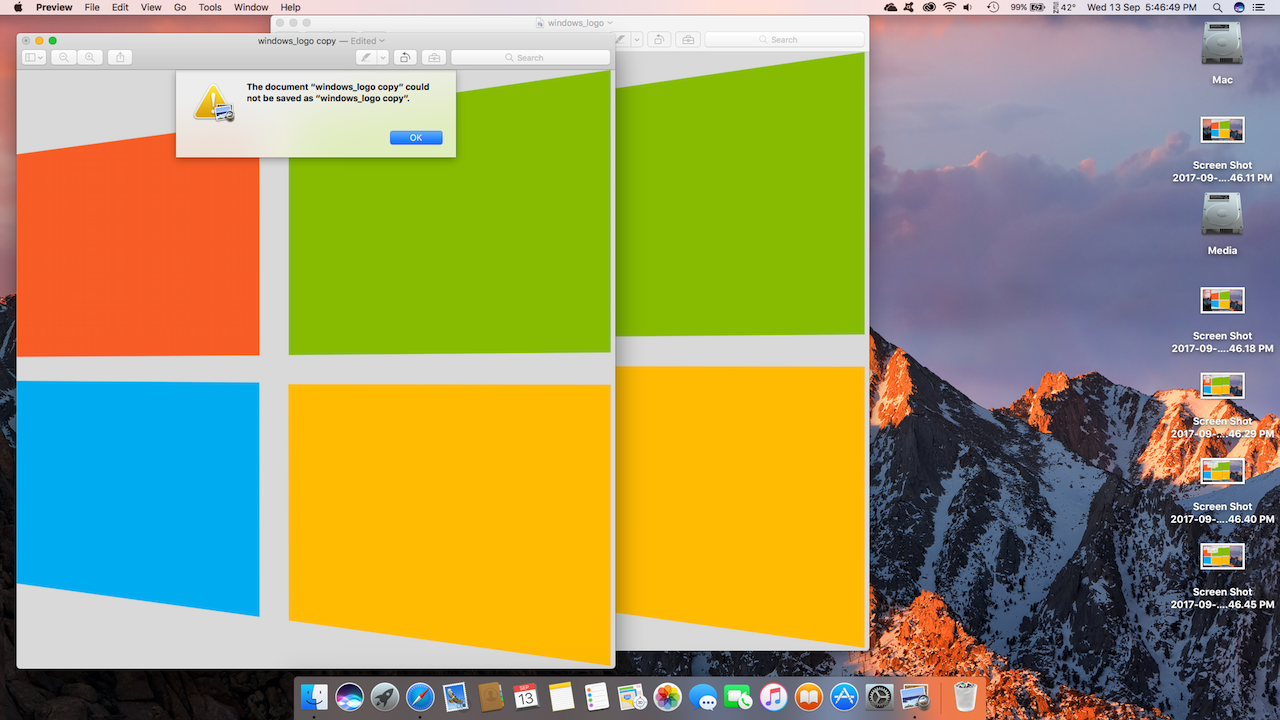
Task: Open App Store from the Dock
Action: pyautogui.click(x=844, y=696)
